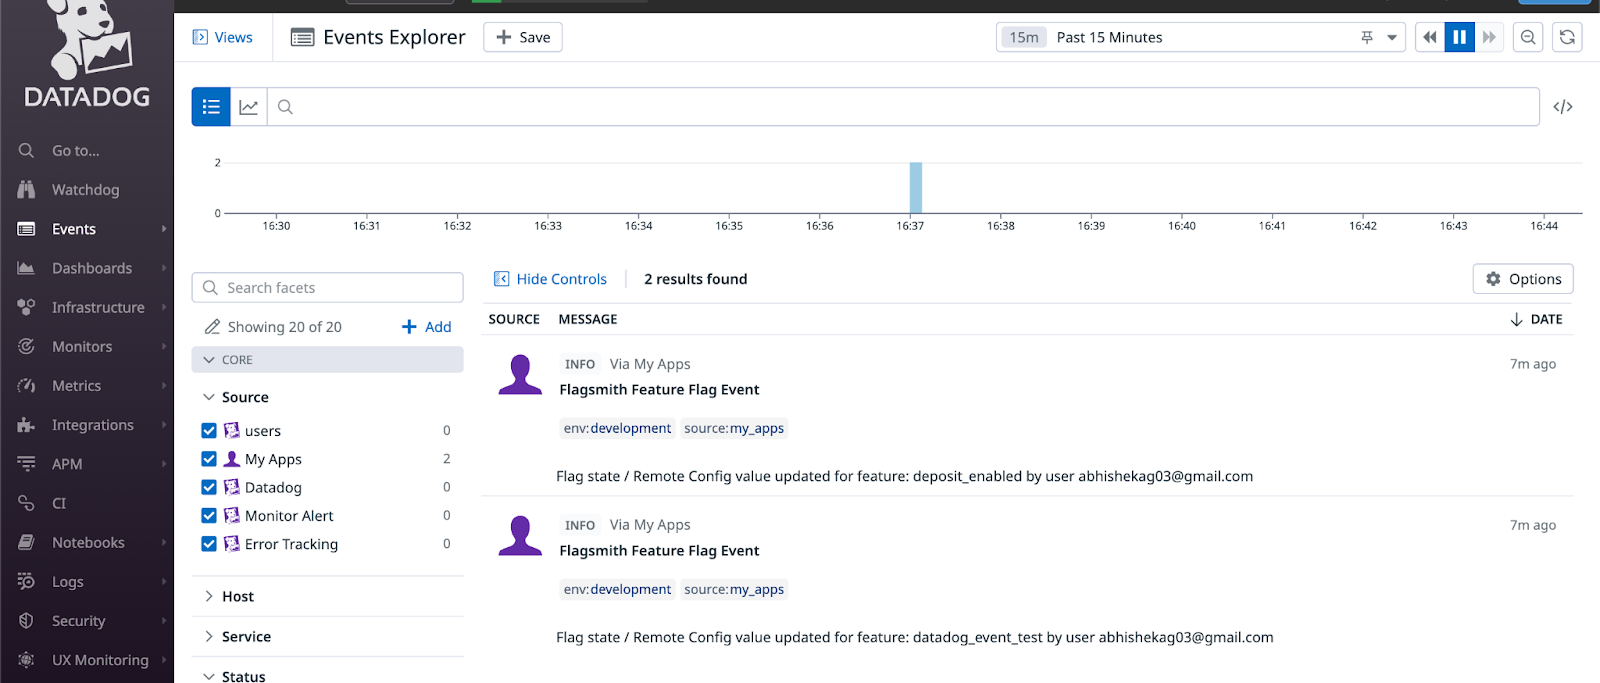This screenshot has height=683, width=1600.
Task: Open the Go to search icon
Action: point(26,150)
